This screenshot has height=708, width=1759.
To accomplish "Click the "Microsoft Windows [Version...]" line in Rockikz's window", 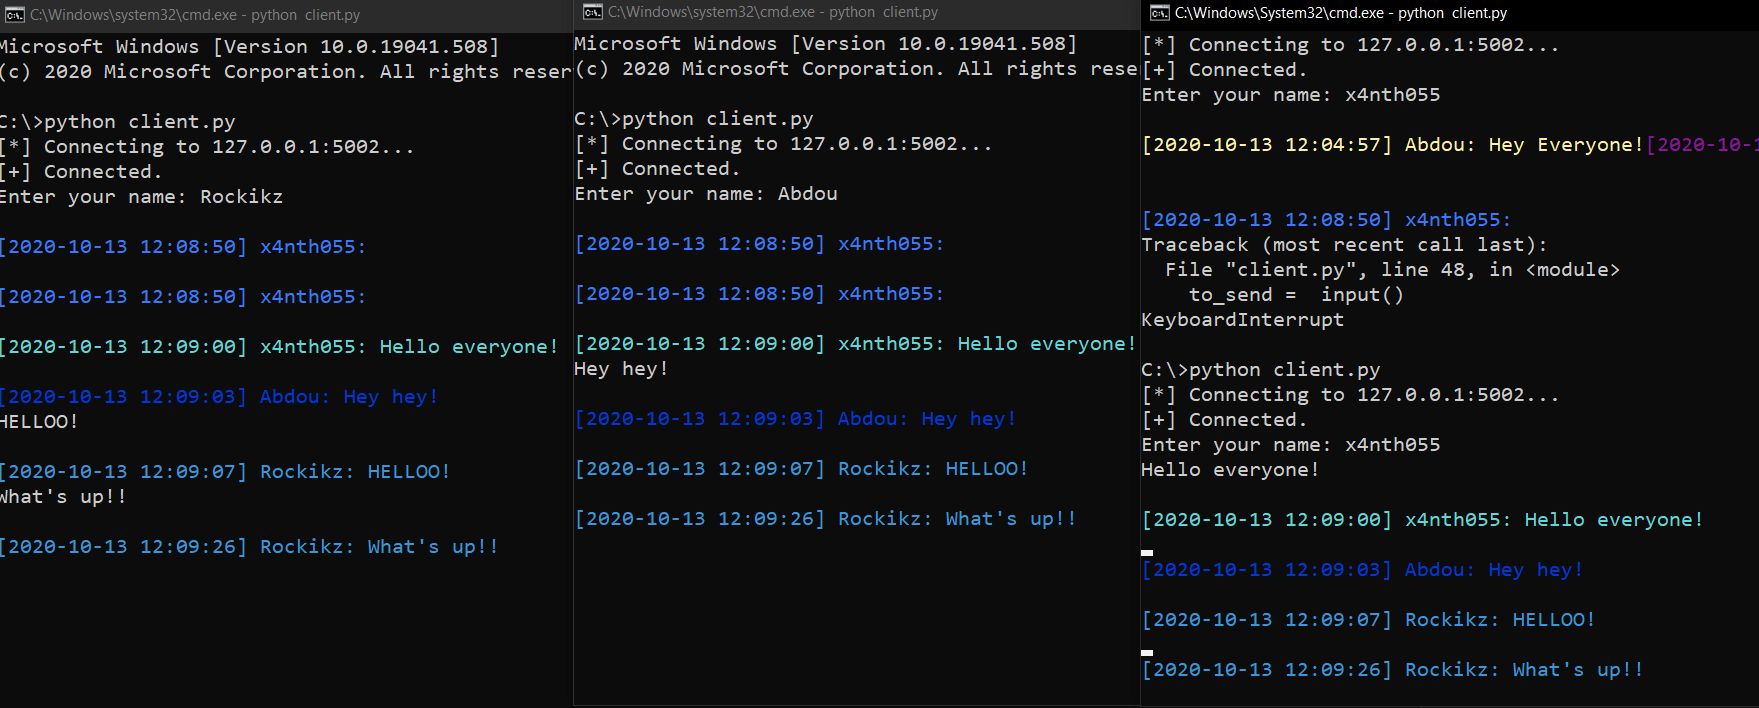I will (249, 47).
